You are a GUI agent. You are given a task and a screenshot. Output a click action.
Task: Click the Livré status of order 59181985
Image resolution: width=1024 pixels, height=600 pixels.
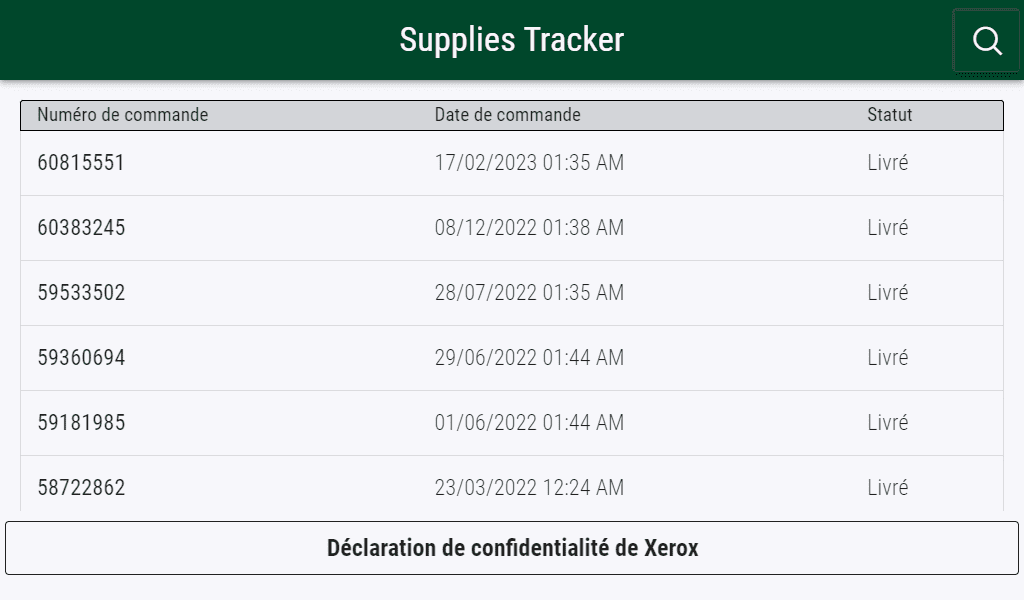click(x=888, y=422)
